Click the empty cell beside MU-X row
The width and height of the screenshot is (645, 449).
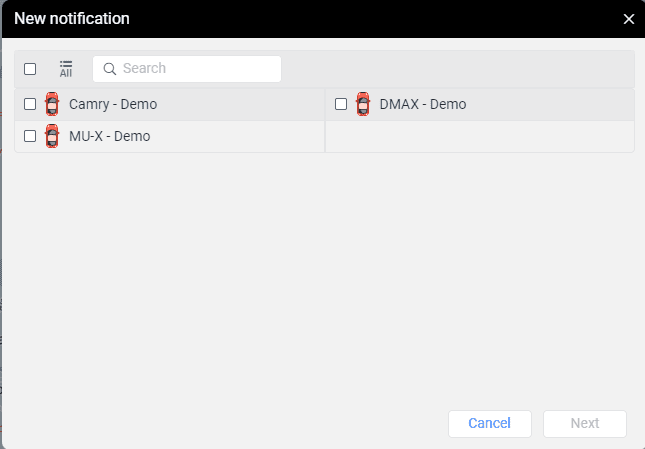coord(480,137)
